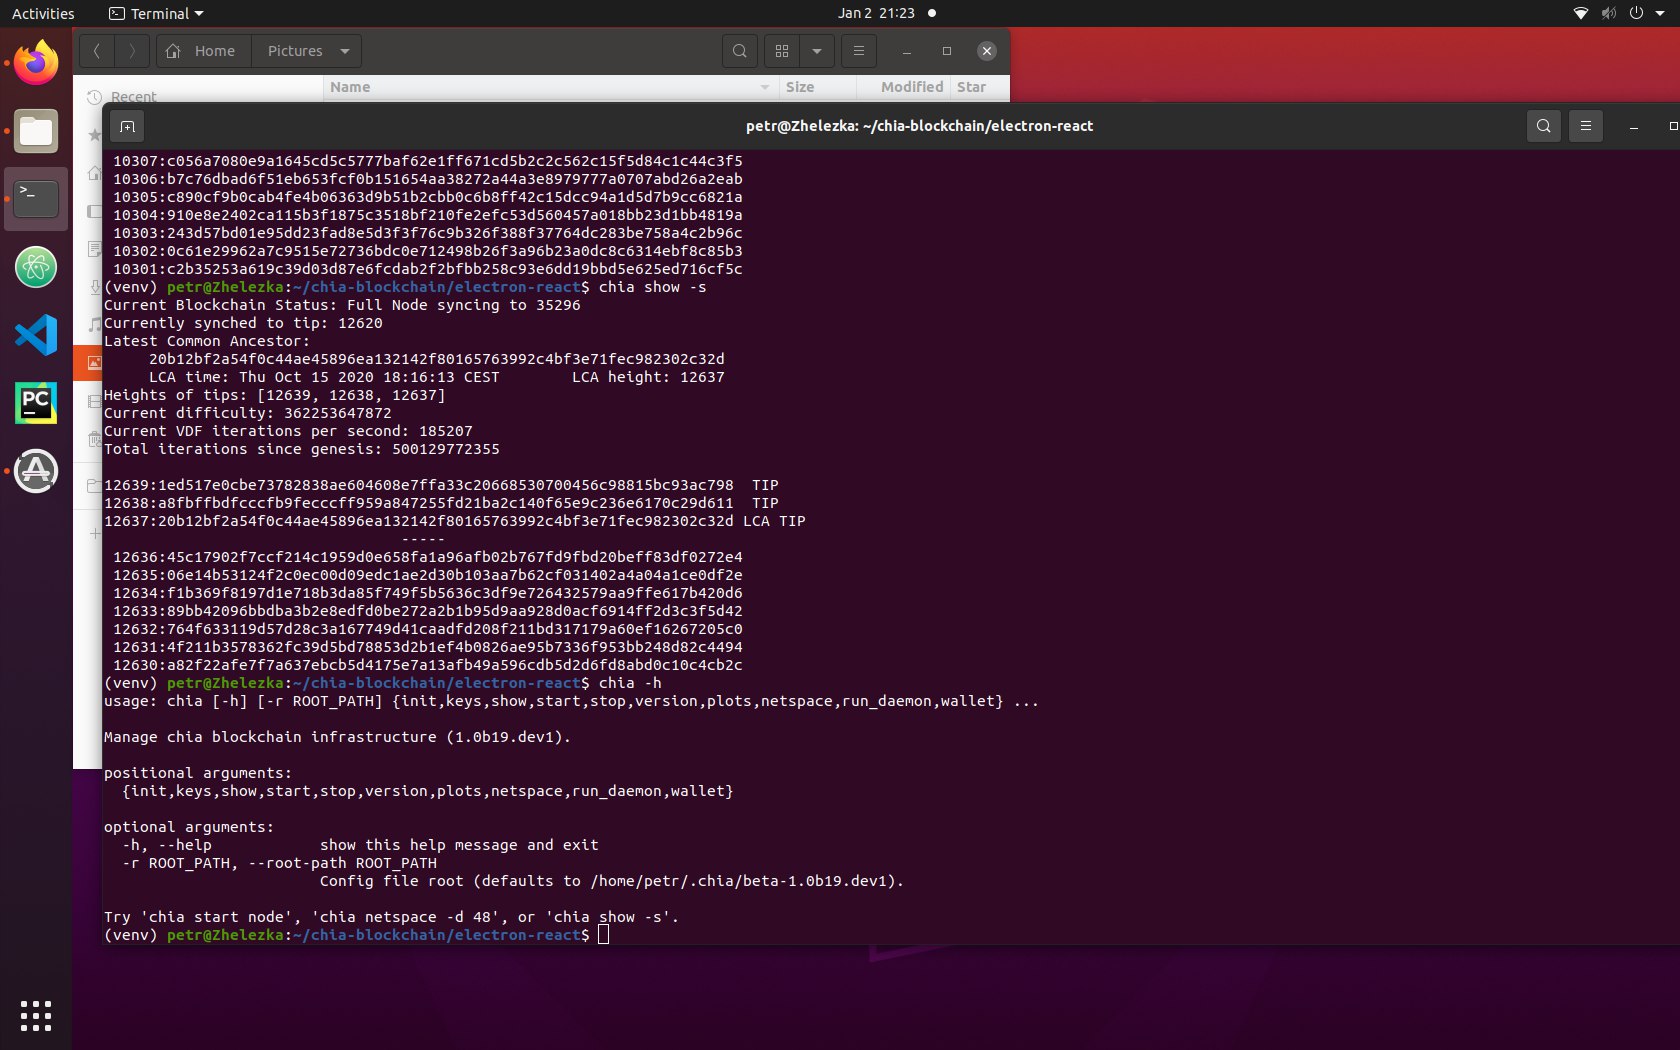
Task: Launch Atom editor from the dock
Action: tap(36, 267)
